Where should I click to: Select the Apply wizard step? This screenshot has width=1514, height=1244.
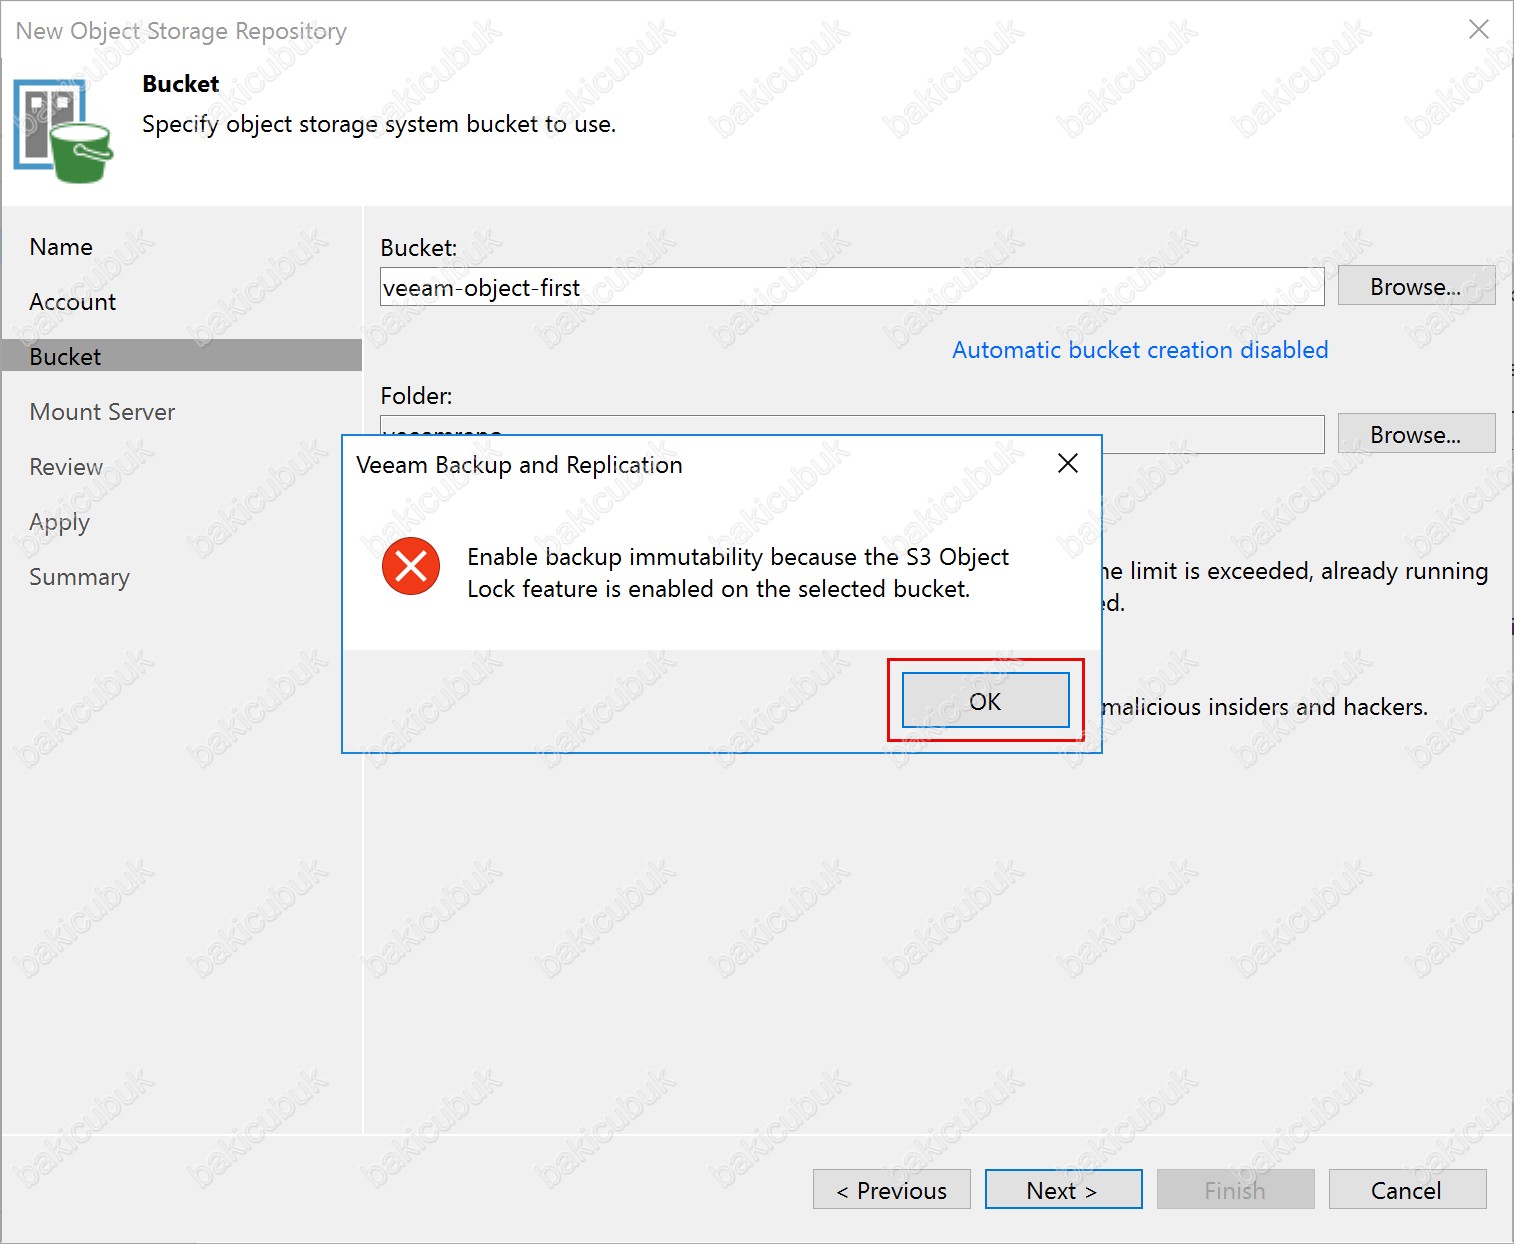60,523
